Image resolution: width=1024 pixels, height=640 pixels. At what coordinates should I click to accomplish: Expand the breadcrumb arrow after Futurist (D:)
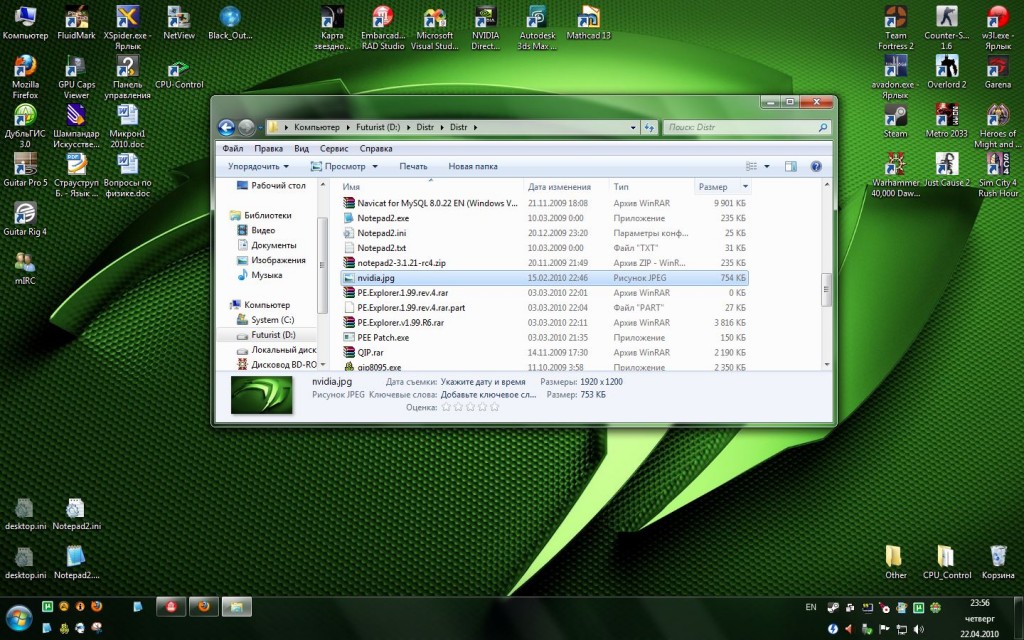(408, 127)
